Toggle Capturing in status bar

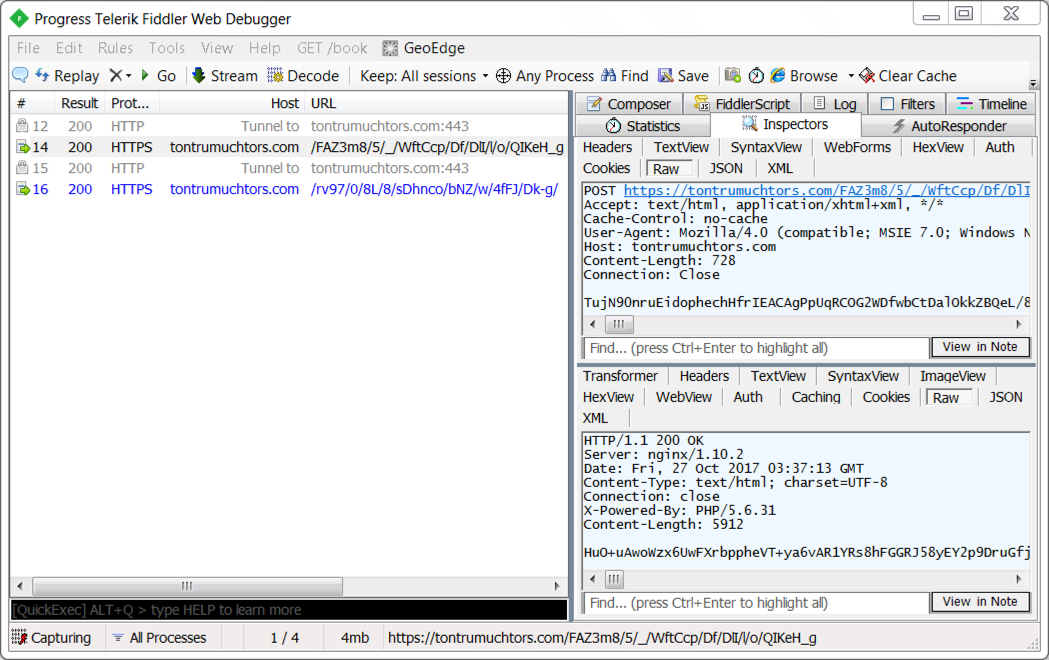pyautogui.click(x=52, y=638)
